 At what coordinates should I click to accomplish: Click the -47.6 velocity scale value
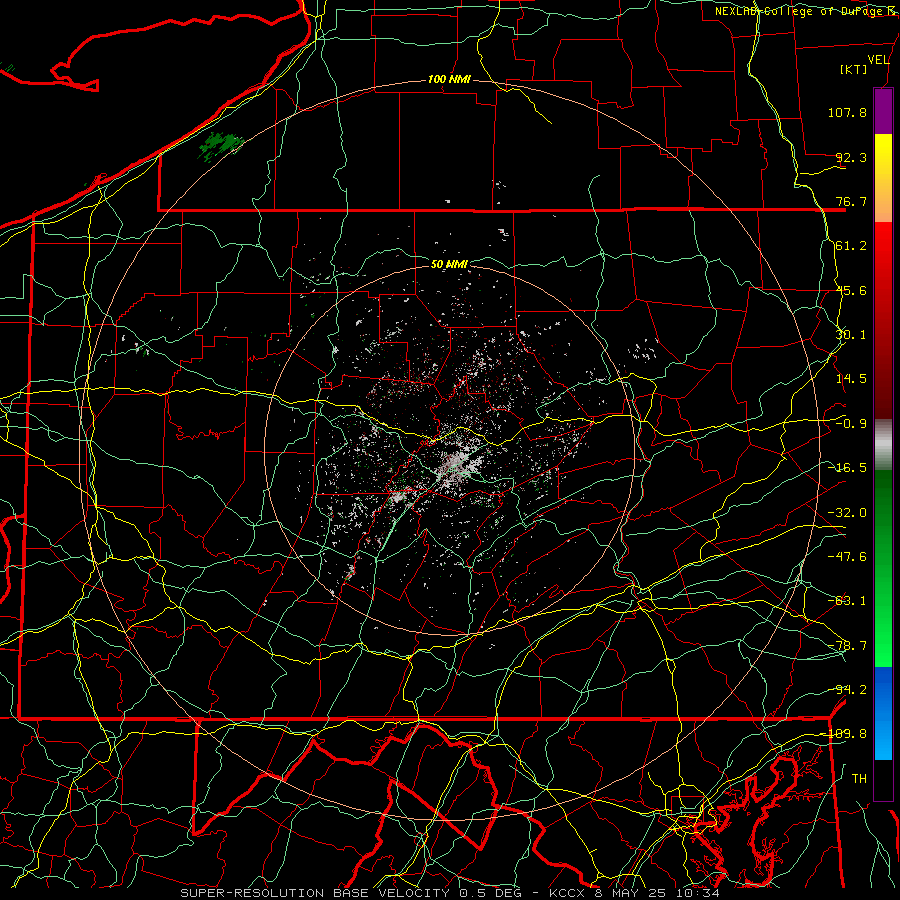pyautogui.click(x=847, y=557)
